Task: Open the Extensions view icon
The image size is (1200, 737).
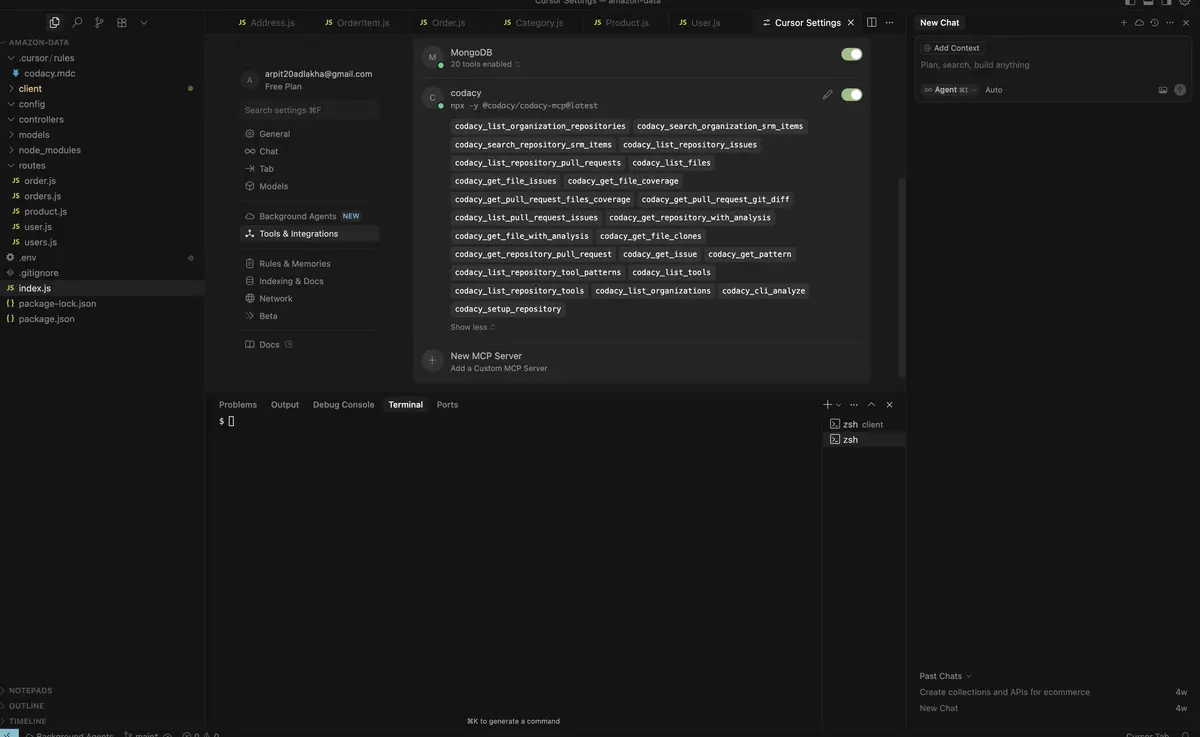Action: point(122,22)
